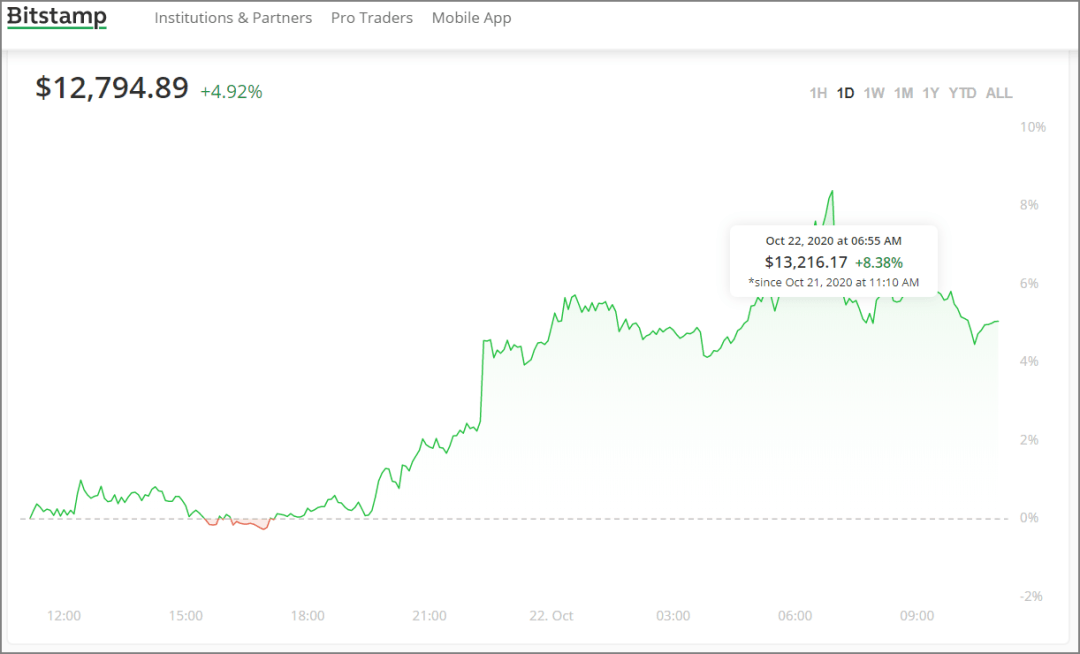Image resolution: width=1080 pixels, height=654 pixels.
Task: Click the chart tooltip showing $13,216.17
Action: coord(833,262)
